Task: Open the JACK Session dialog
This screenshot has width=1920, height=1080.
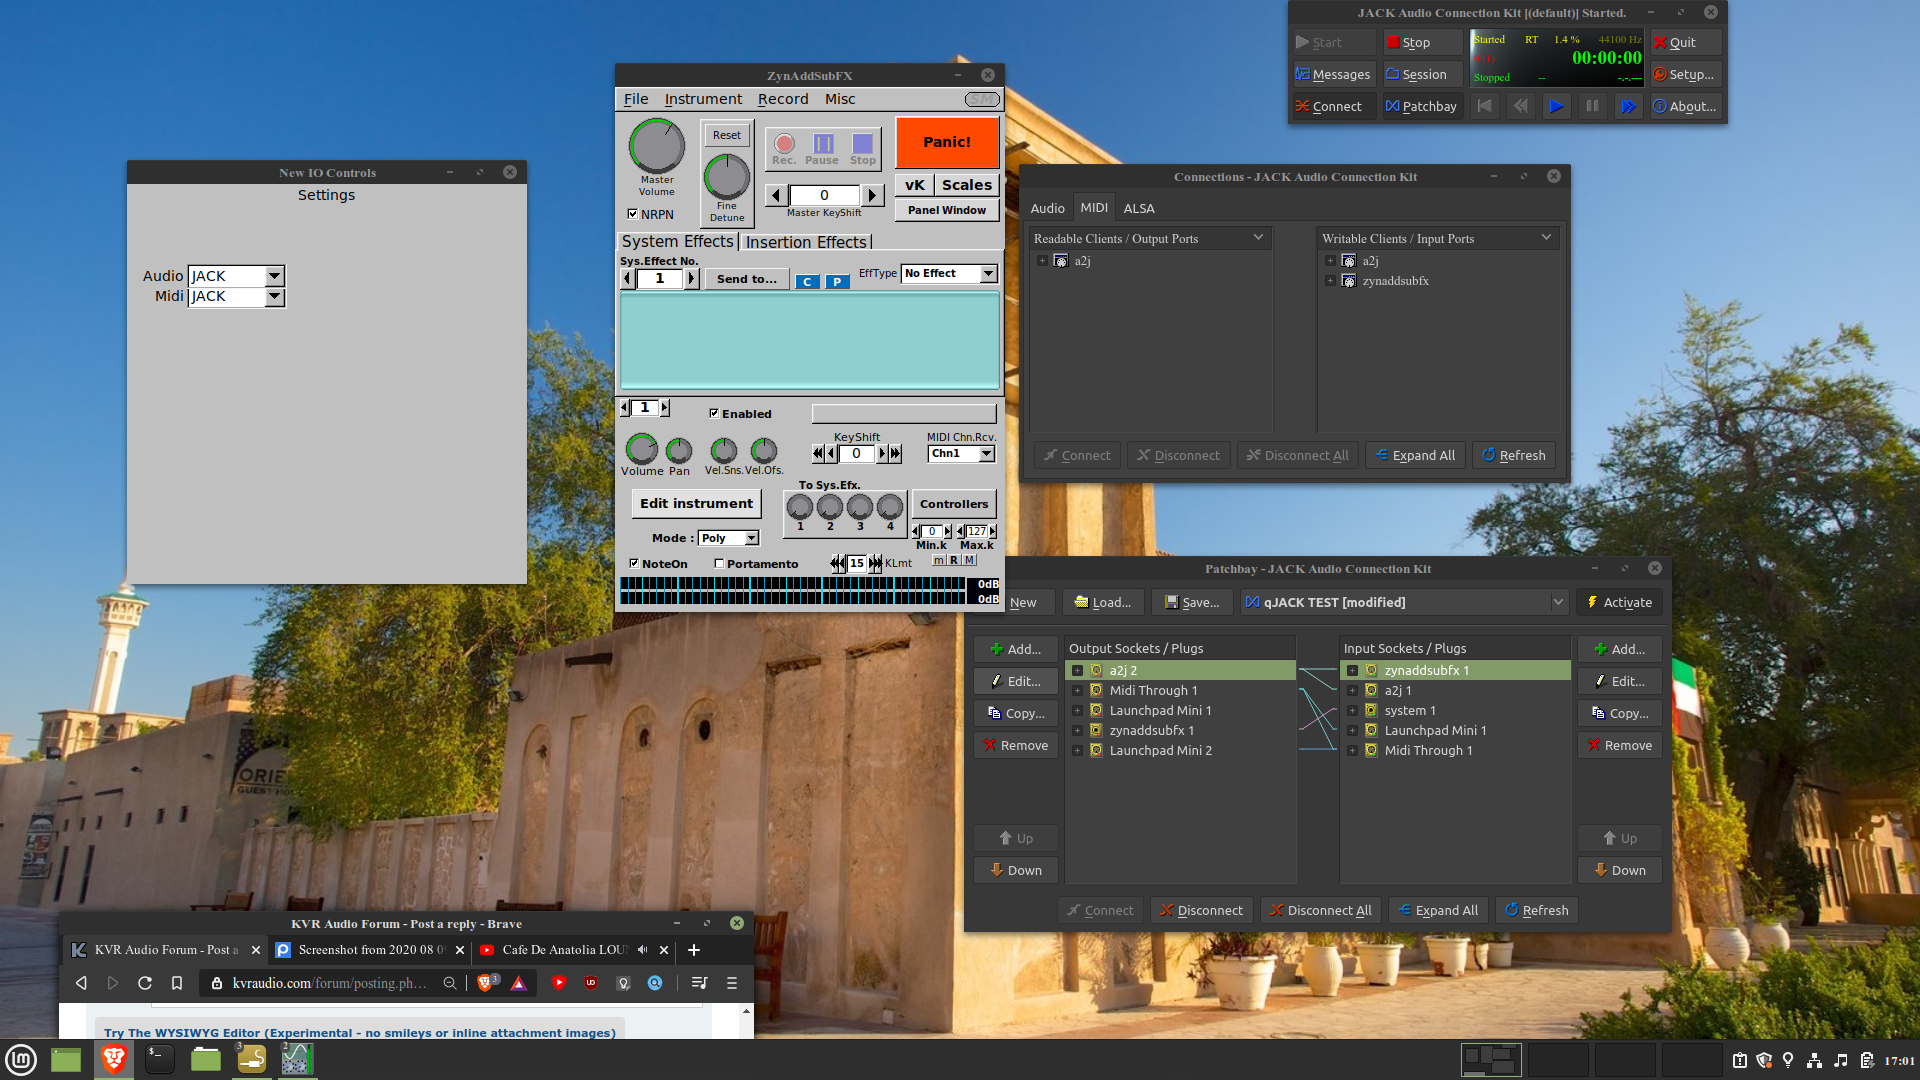Action: point(1422,74)
